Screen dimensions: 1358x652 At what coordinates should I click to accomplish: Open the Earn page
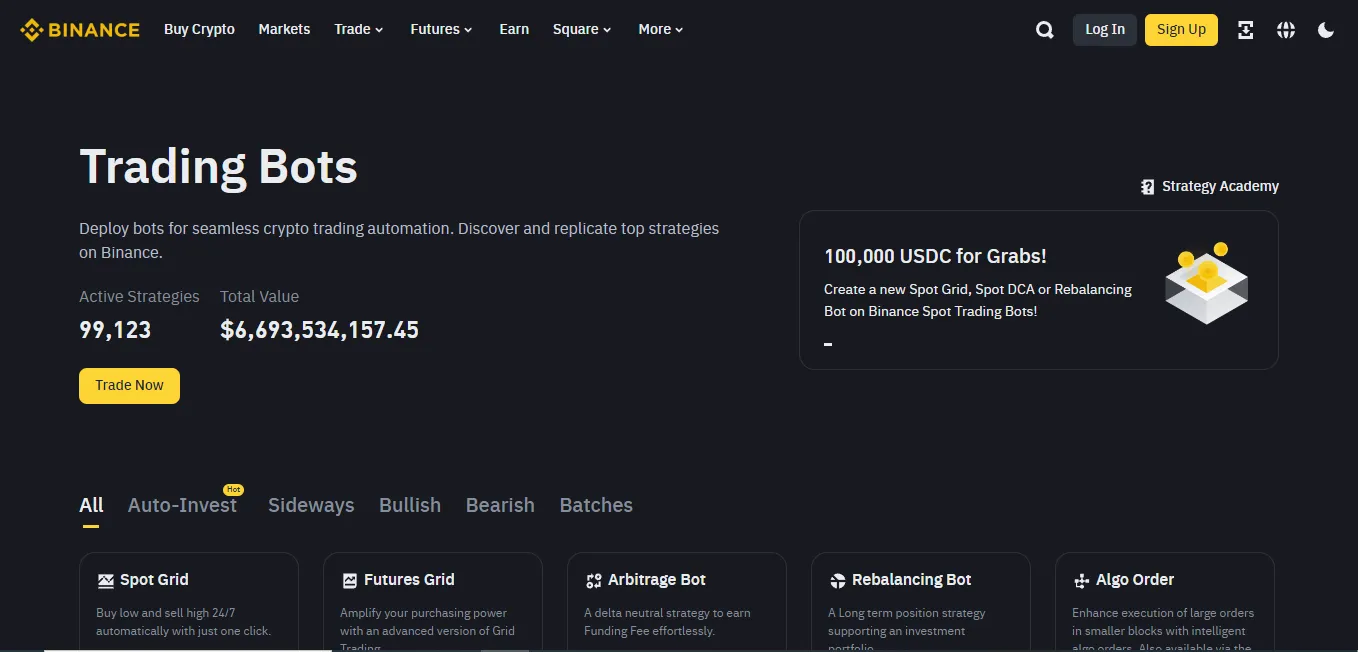pos(514,29)
